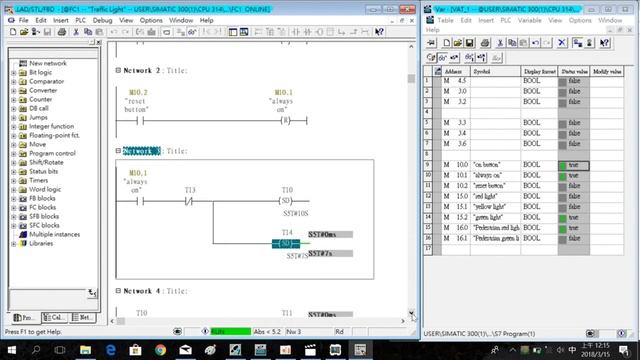Click the vertical scrollbar thumb in ladder editor
The height and width of the screenshot is (360, 640).
pos(411,78)
